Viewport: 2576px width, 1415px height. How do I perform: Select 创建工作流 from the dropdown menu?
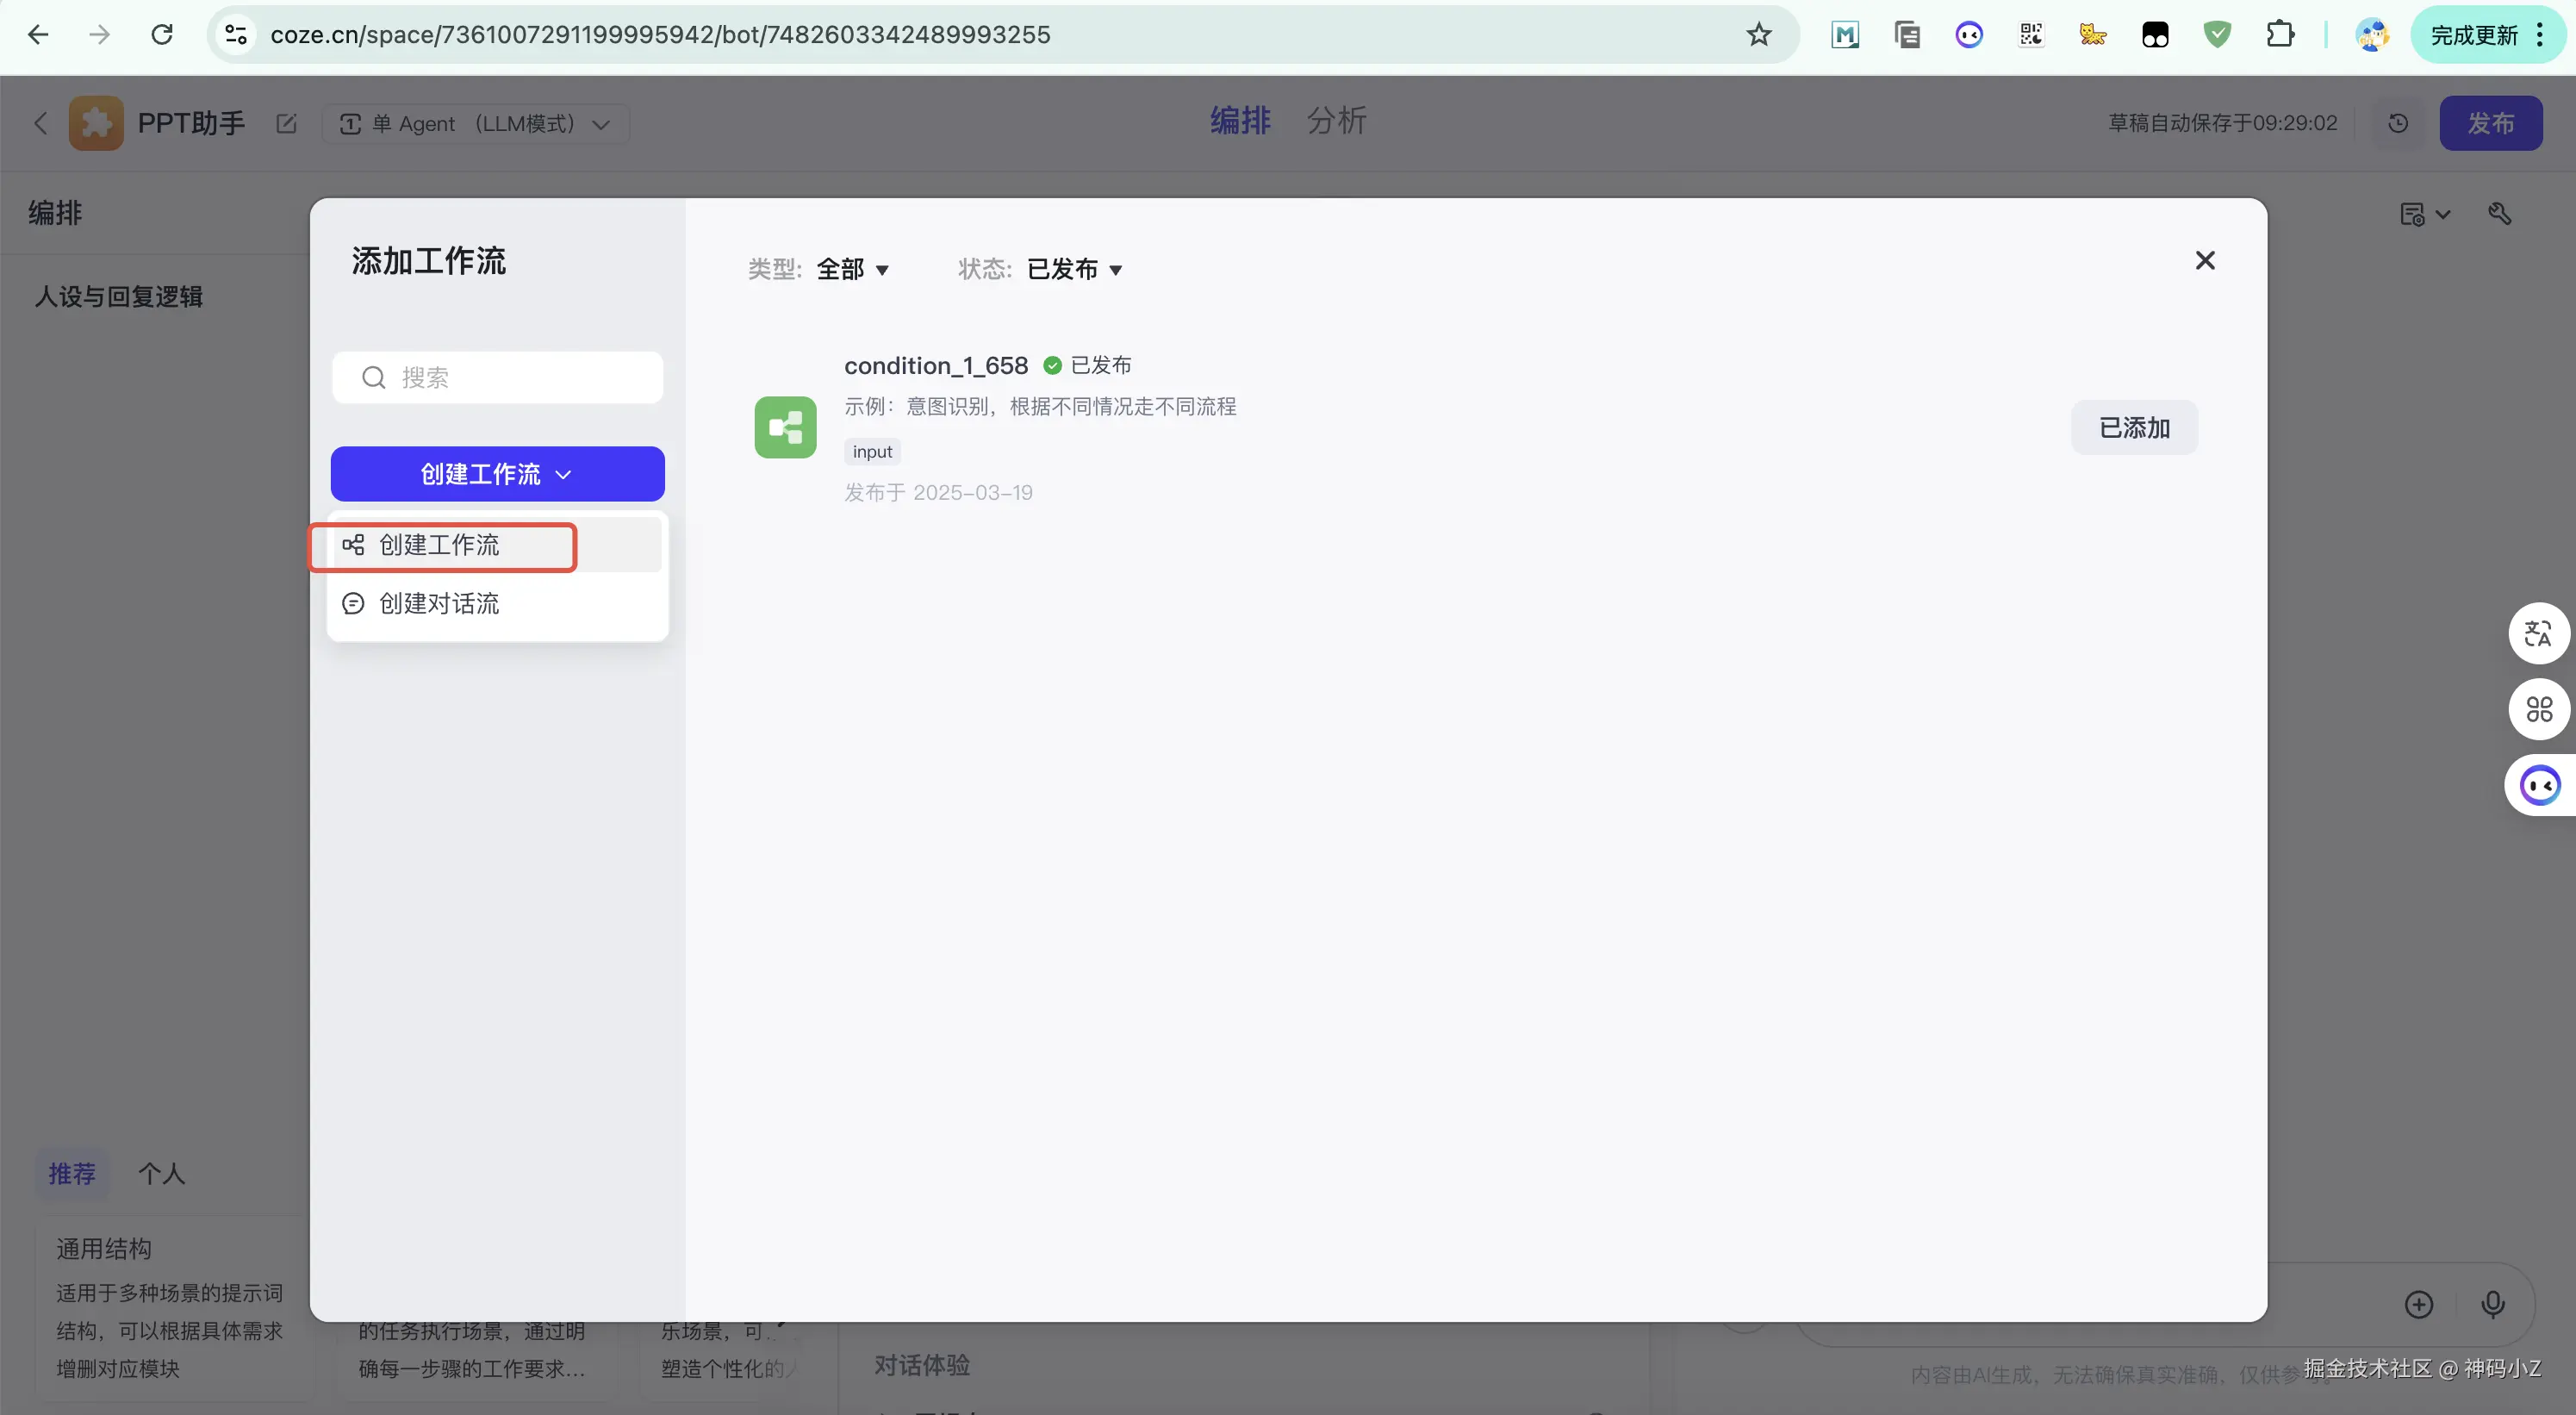440,545
